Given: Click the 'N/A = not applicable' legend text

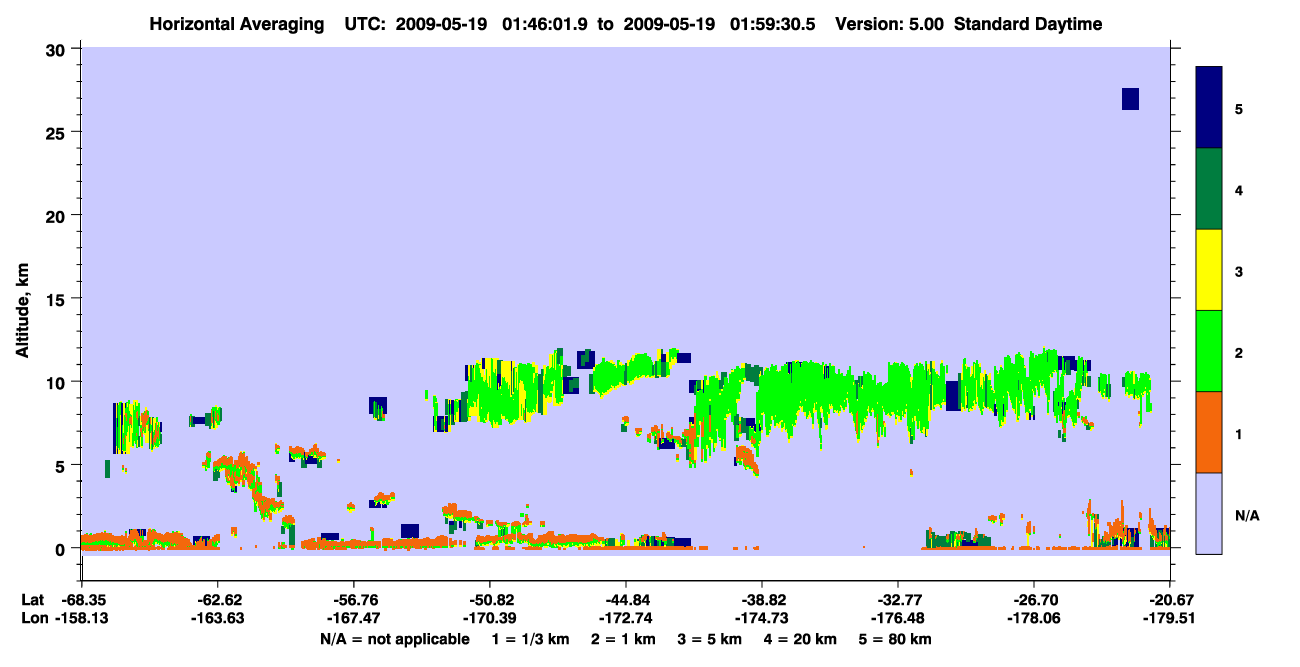Looking at the screenshot, I should [395, 639].
